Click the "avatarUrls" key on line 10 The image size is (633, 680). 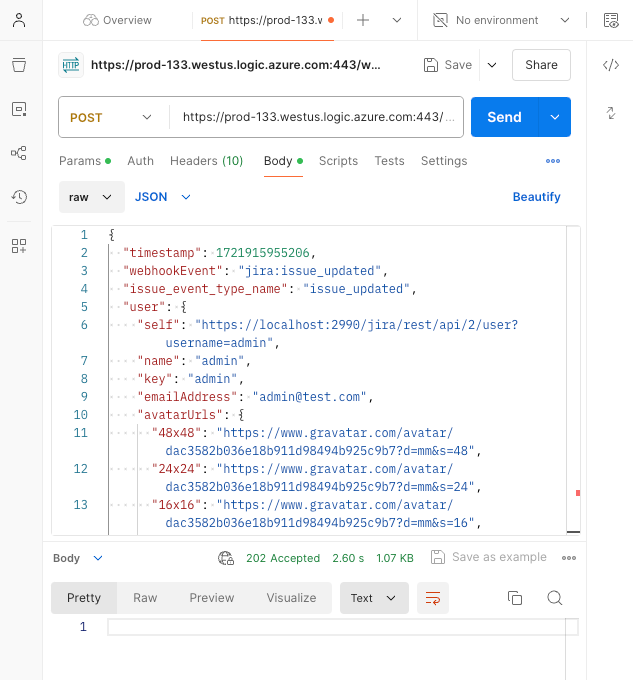point(180,415)
